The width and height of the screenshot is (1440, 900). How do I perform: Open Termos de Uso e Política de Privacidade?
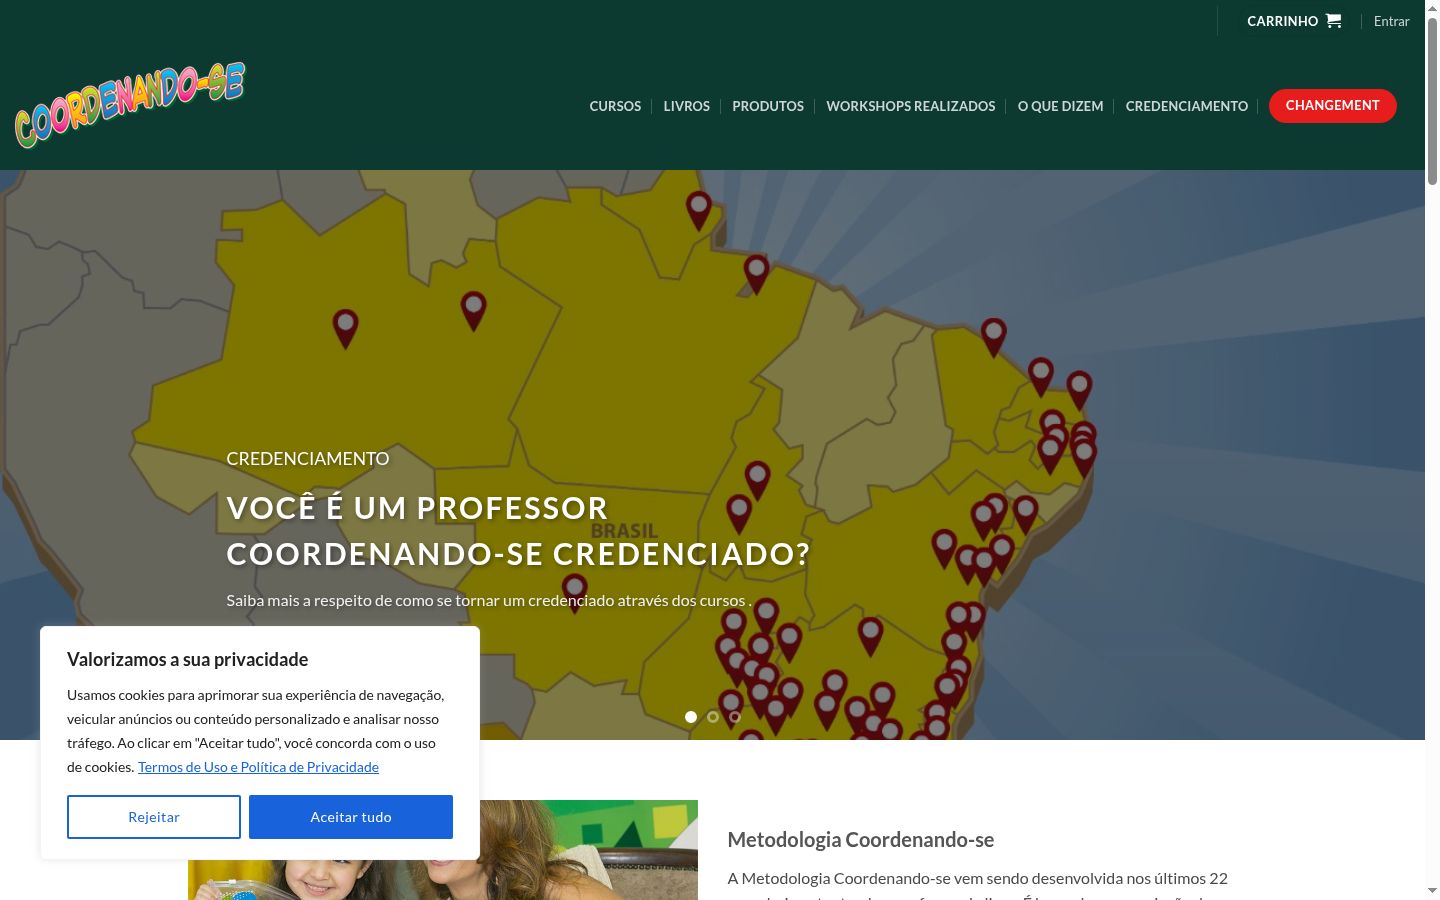click(x=258, y=767)
